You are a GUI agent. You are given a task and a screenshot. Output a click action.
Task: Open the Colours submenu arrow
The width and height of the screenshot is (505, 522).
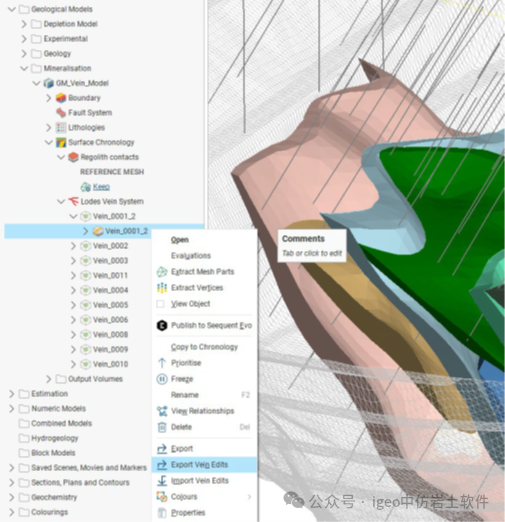coord(249,497)
